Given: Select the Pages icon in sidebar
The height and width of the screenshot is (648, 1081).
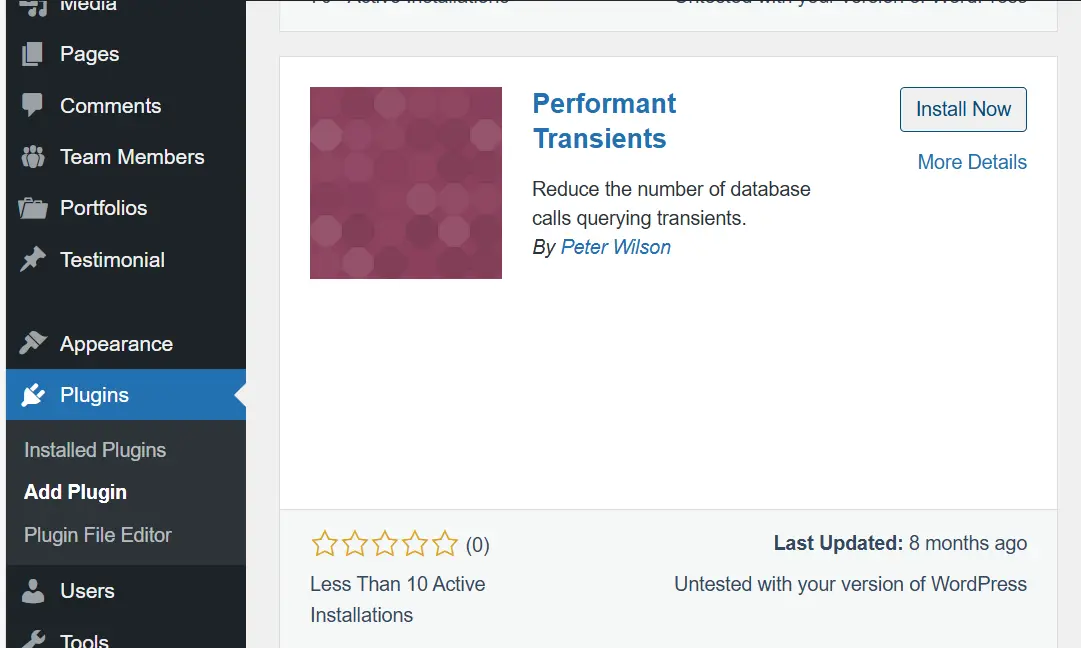Looking at the screenshot, I should 30,54.
